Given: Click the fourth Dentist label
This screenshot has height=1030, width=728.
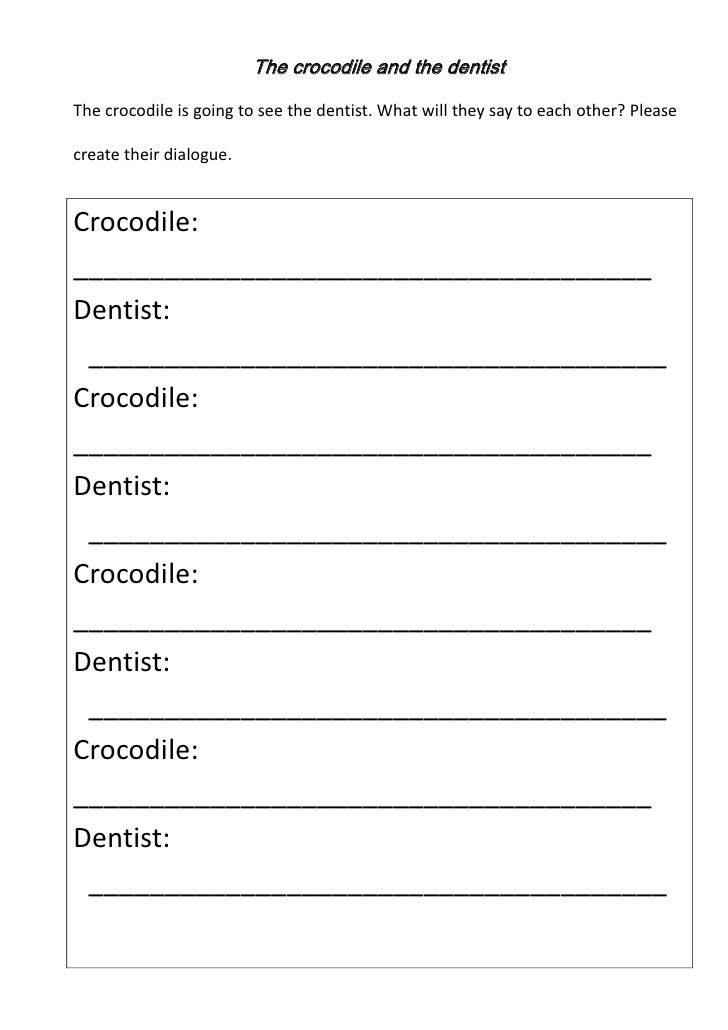Looking at the screenshot, I should (122, 838).
